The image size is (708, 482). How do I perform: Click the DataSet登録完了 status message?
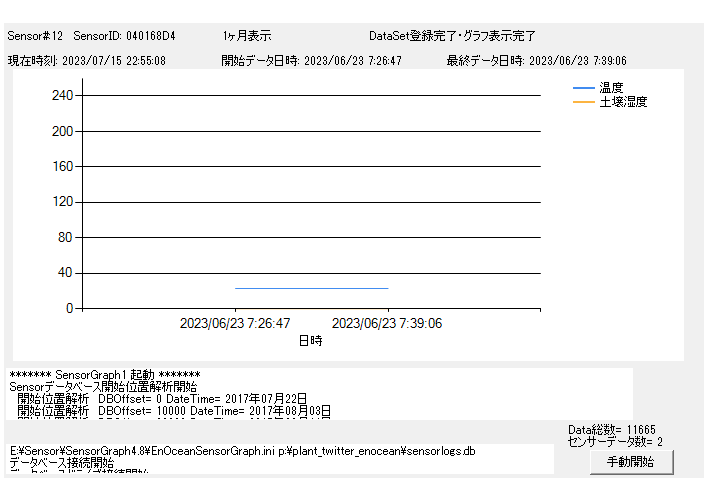coord(452,36)
